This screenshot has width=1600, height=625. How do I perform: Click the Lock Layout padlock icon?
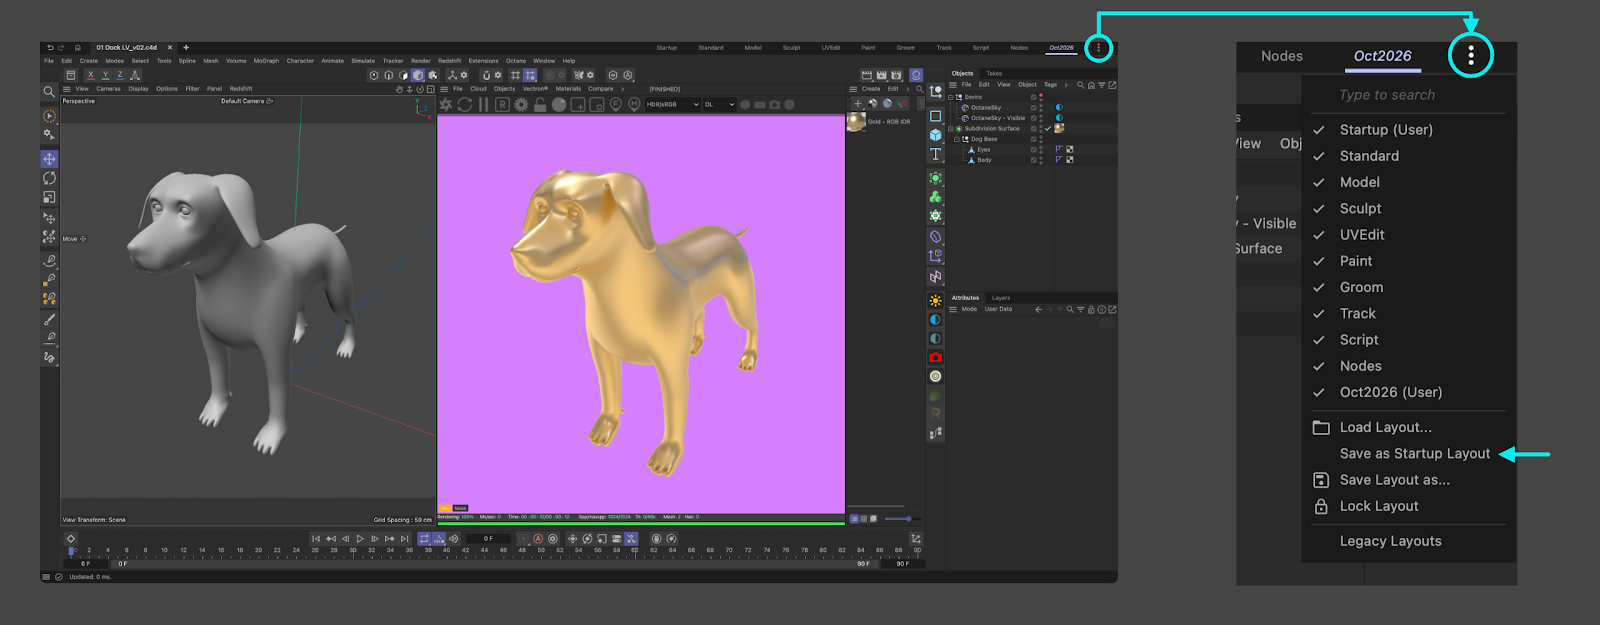coord(1321,506)
